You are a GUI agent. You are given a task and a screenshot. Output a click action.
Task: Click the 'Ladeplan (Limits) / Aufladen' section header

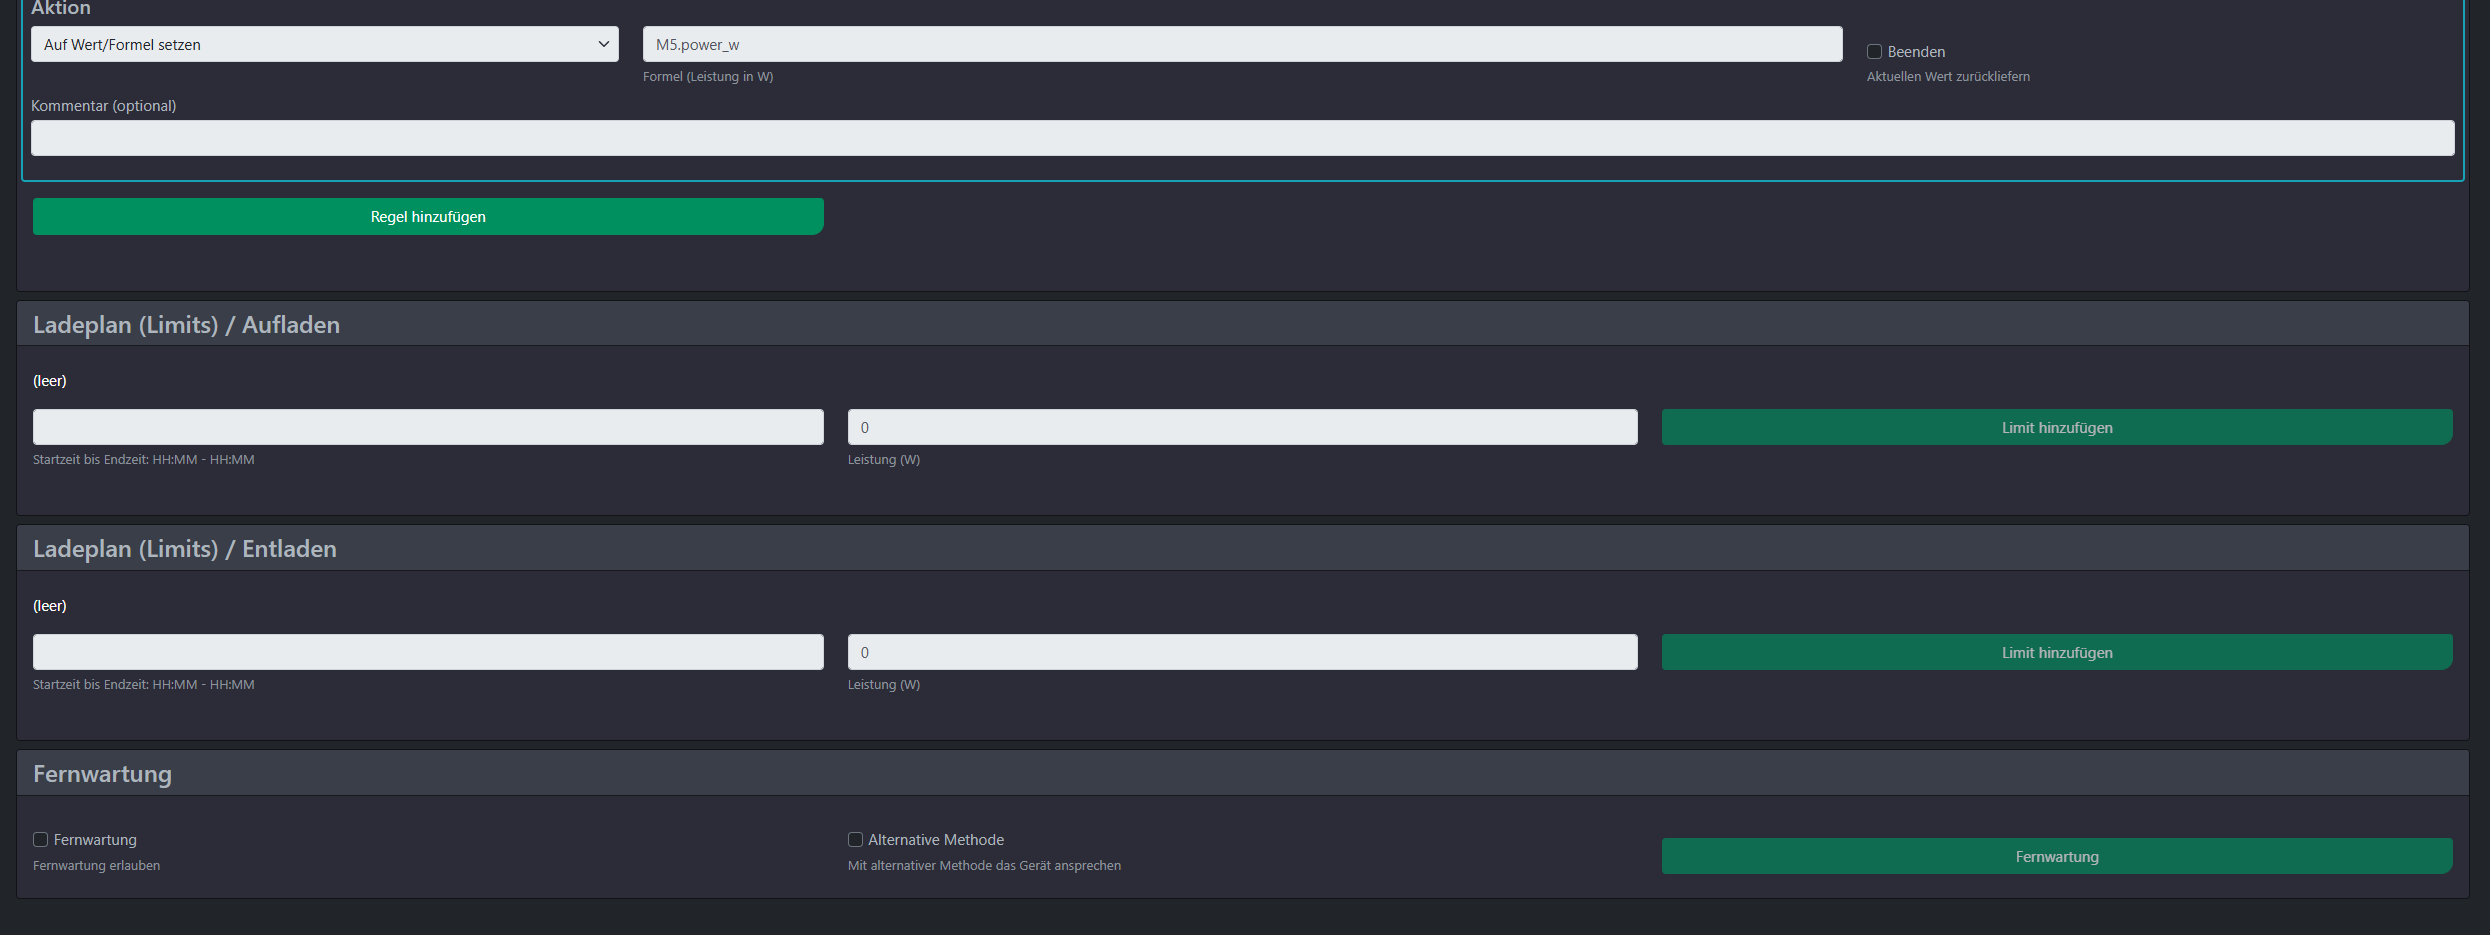click(186, 325)
